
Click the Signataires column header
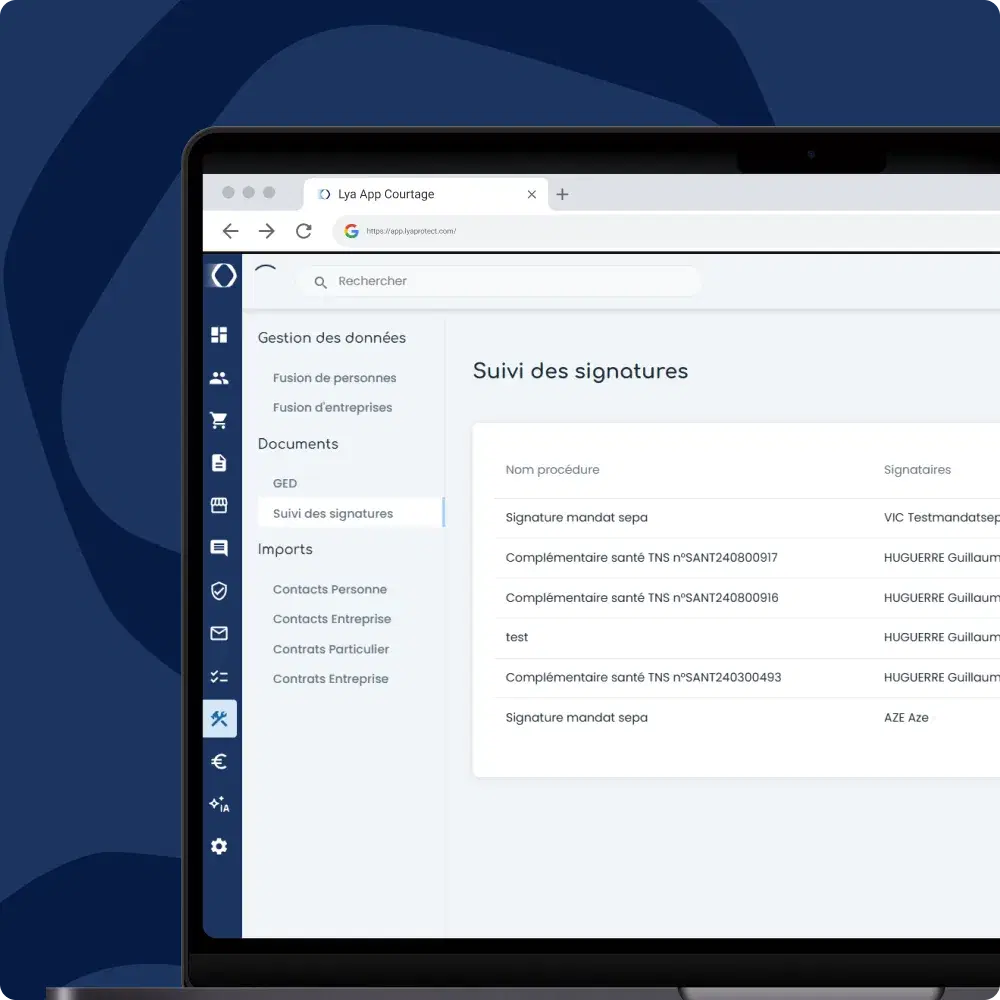(917, 470)
